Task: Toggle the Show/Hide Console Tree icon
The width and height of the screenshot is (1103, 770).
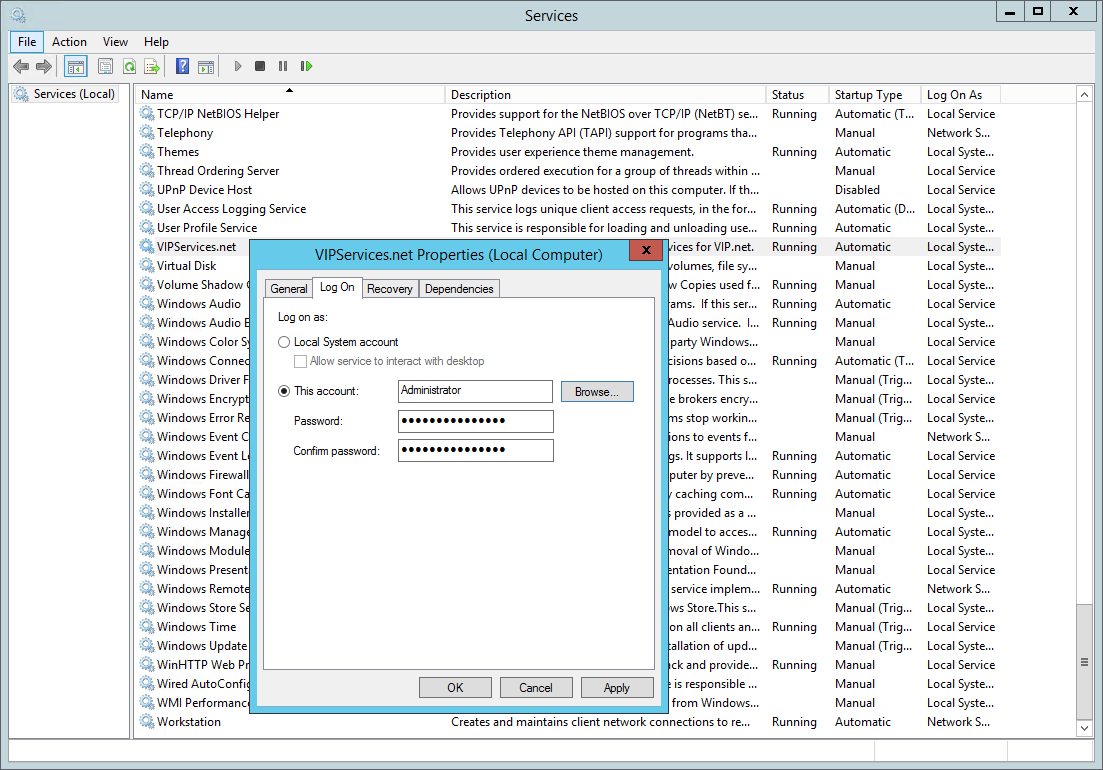Action: click(x=75, y=67)
